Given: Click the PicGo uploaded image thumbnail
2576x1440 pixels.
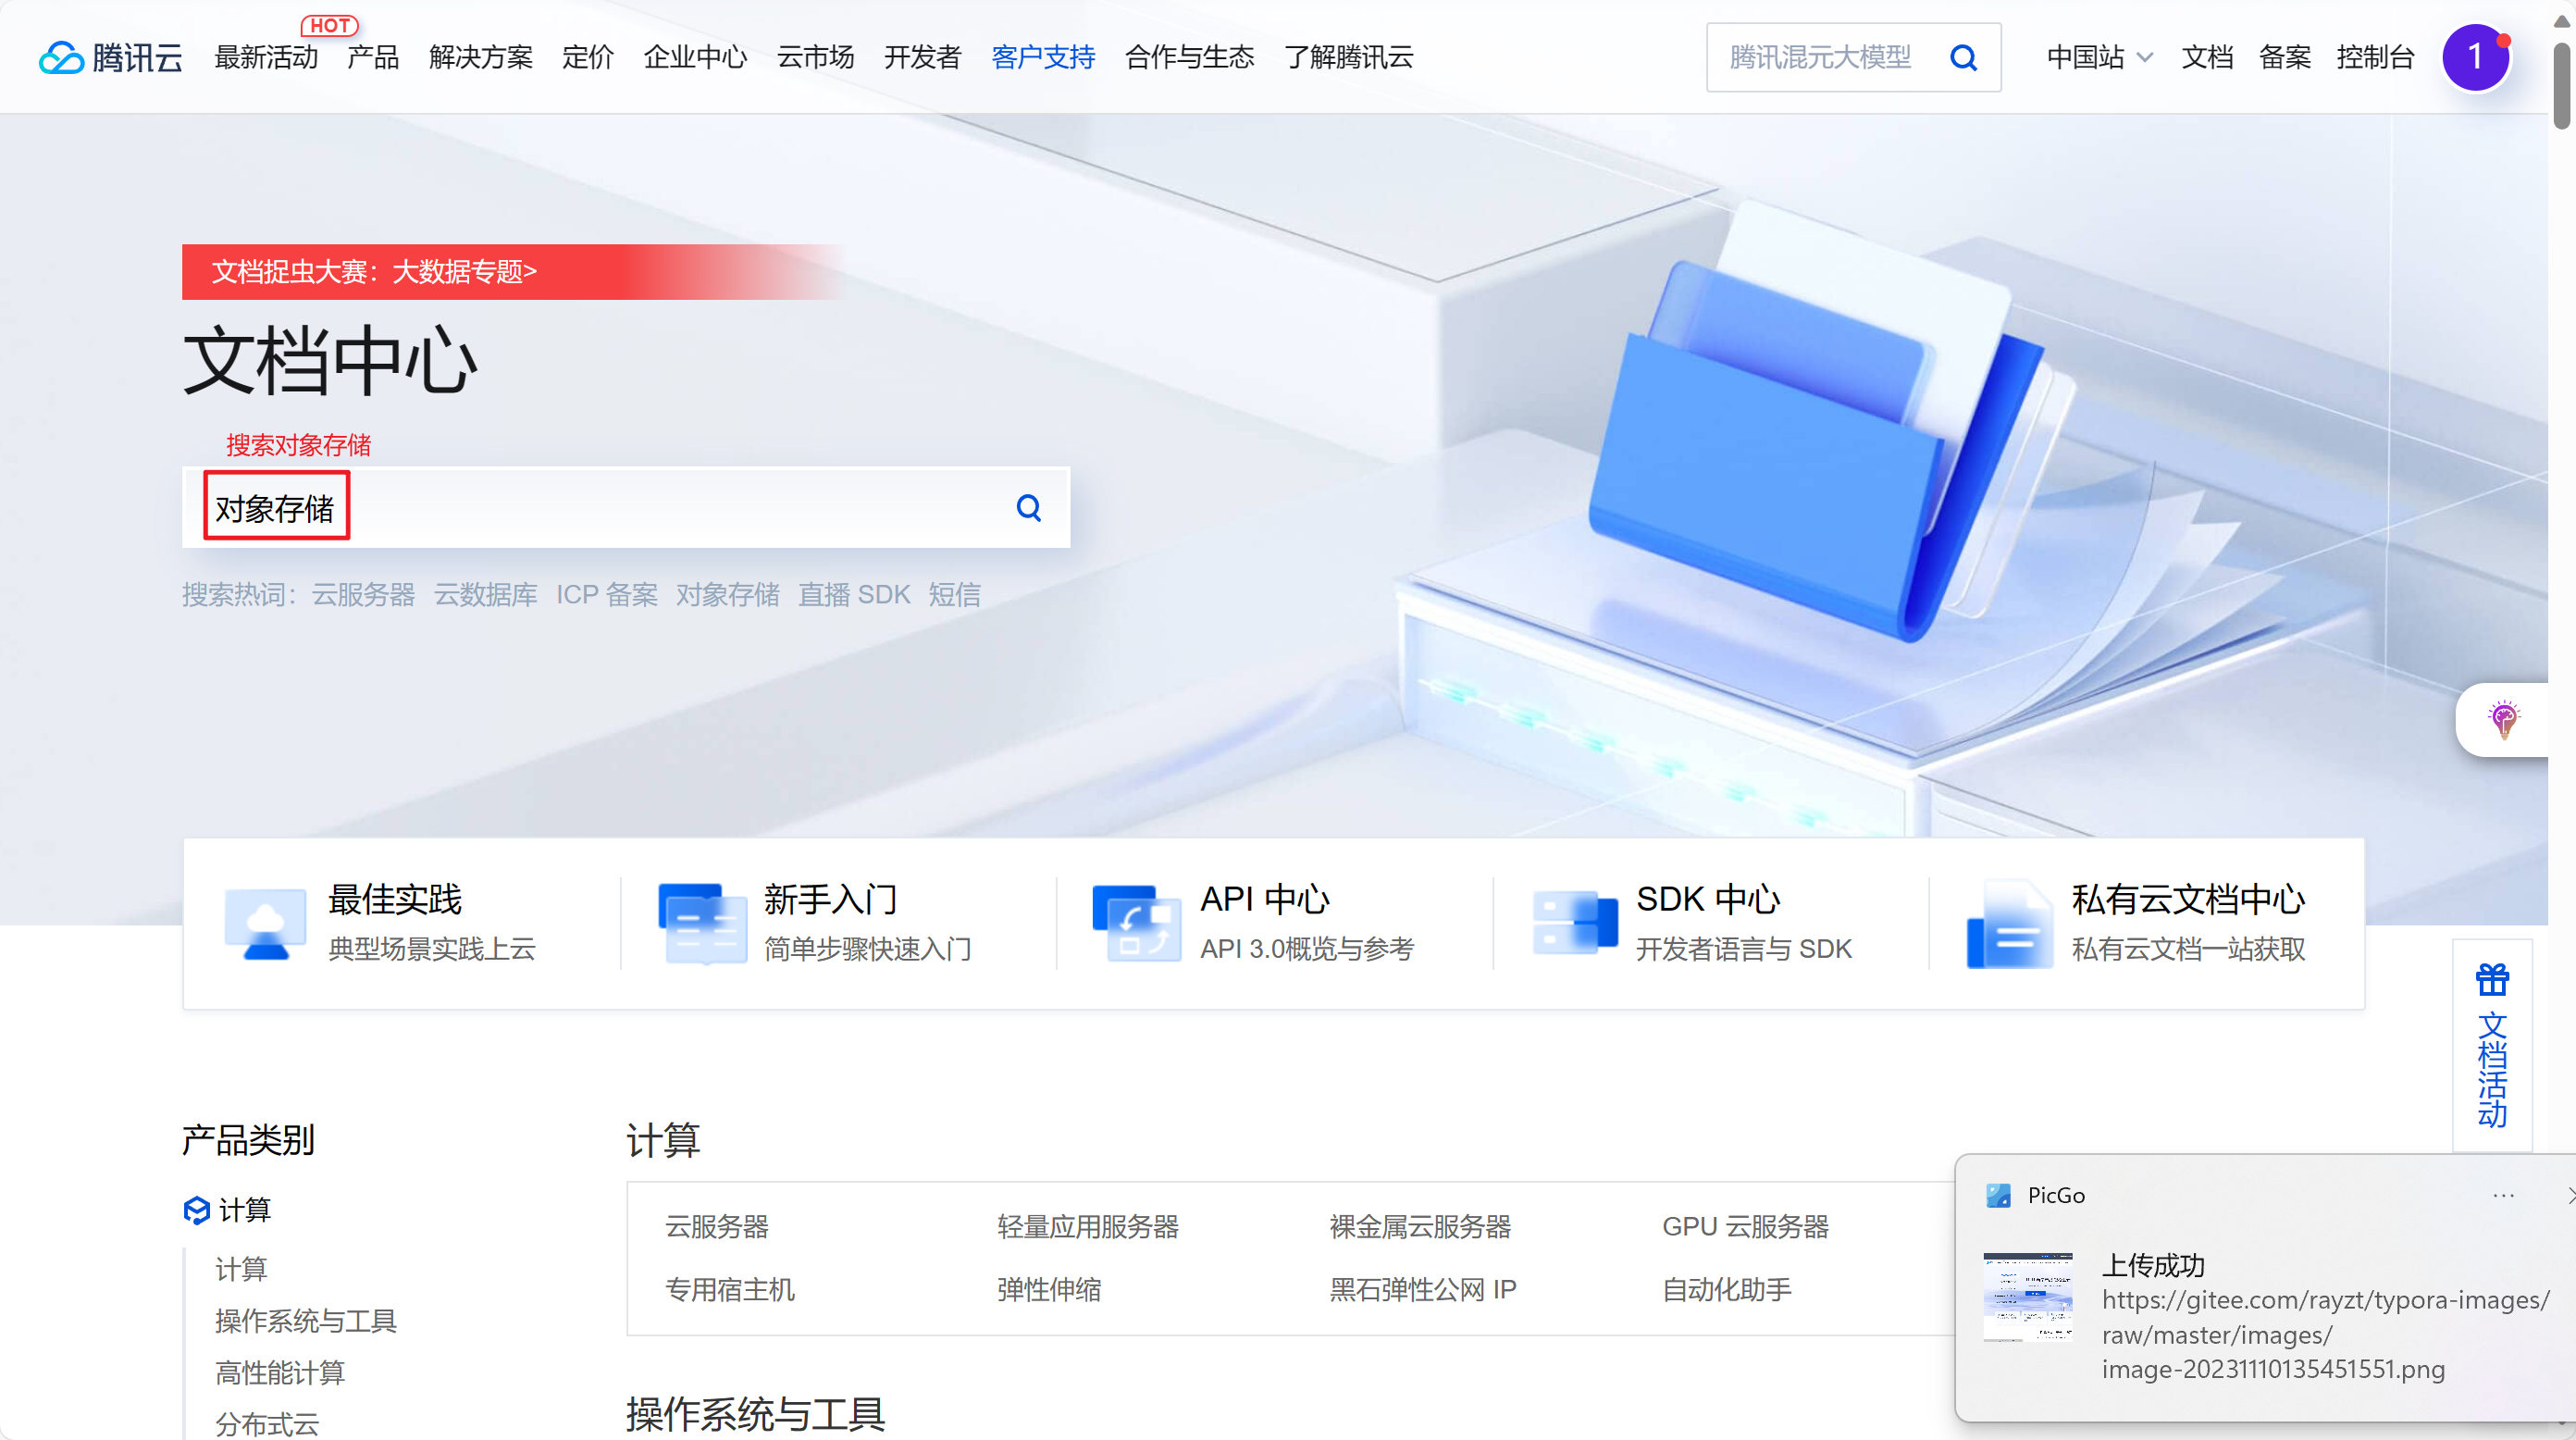Looking at the screenshot, I should tap(2027, 1297).
